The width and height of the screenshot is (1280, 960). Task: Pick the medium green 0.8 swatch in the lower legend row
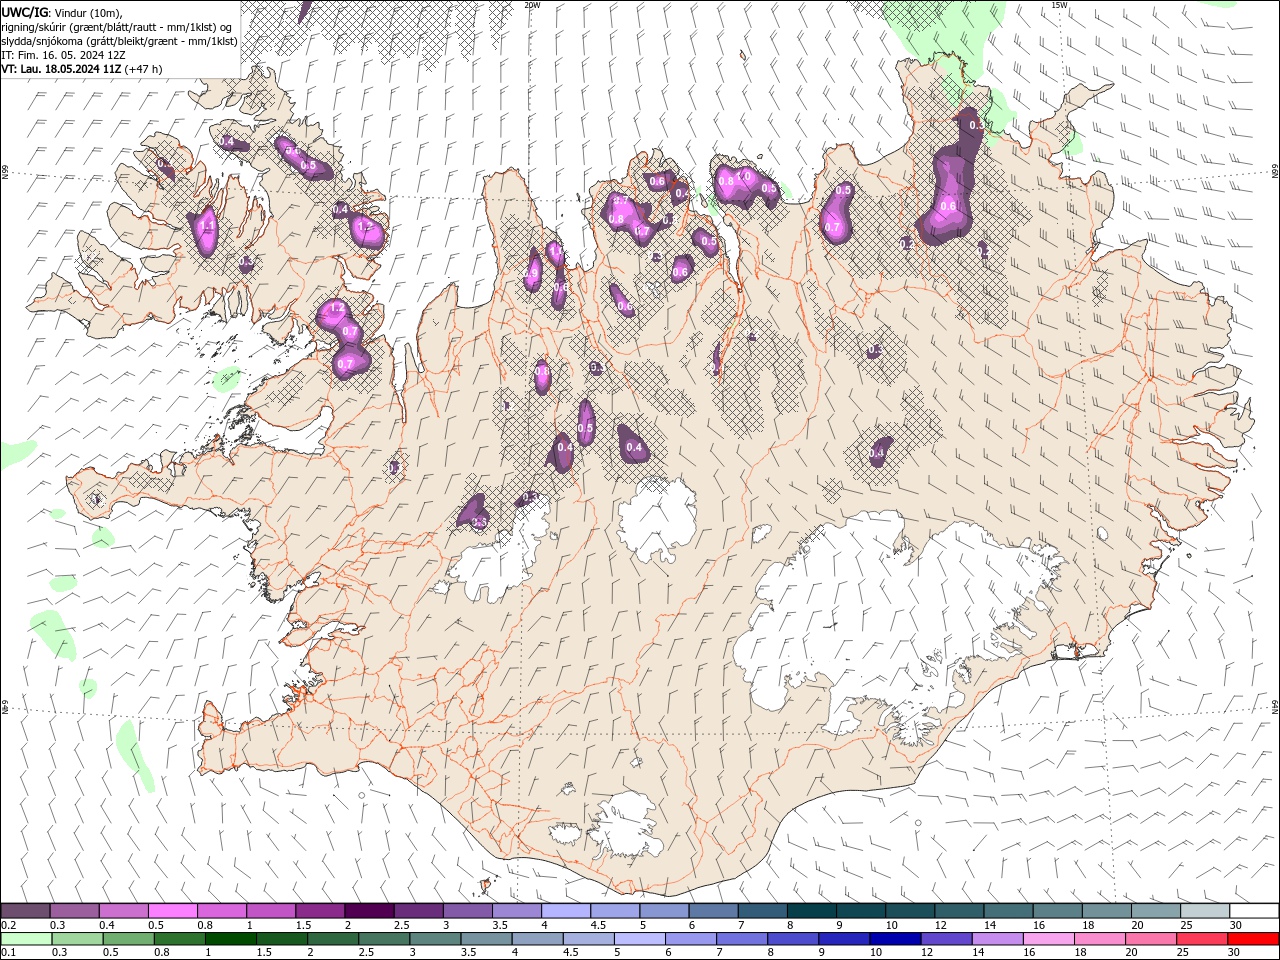click(179, 939)
